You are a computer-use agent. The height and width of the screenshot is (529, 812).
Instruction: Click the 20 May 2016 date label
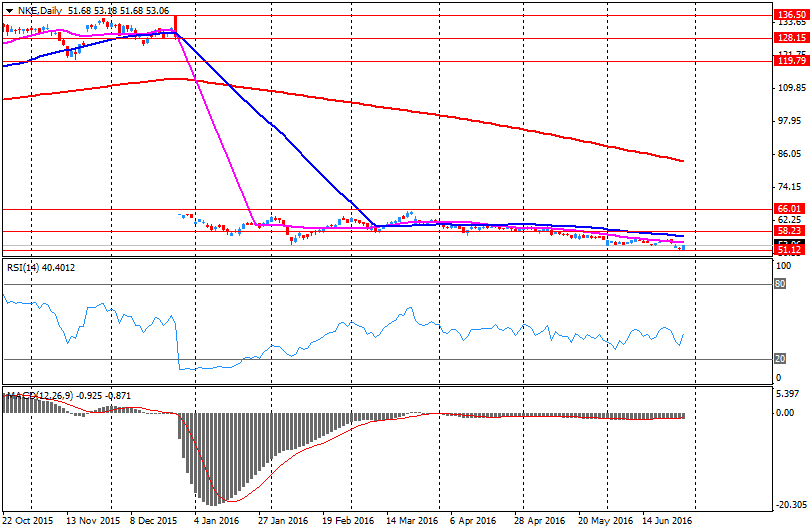605,520
